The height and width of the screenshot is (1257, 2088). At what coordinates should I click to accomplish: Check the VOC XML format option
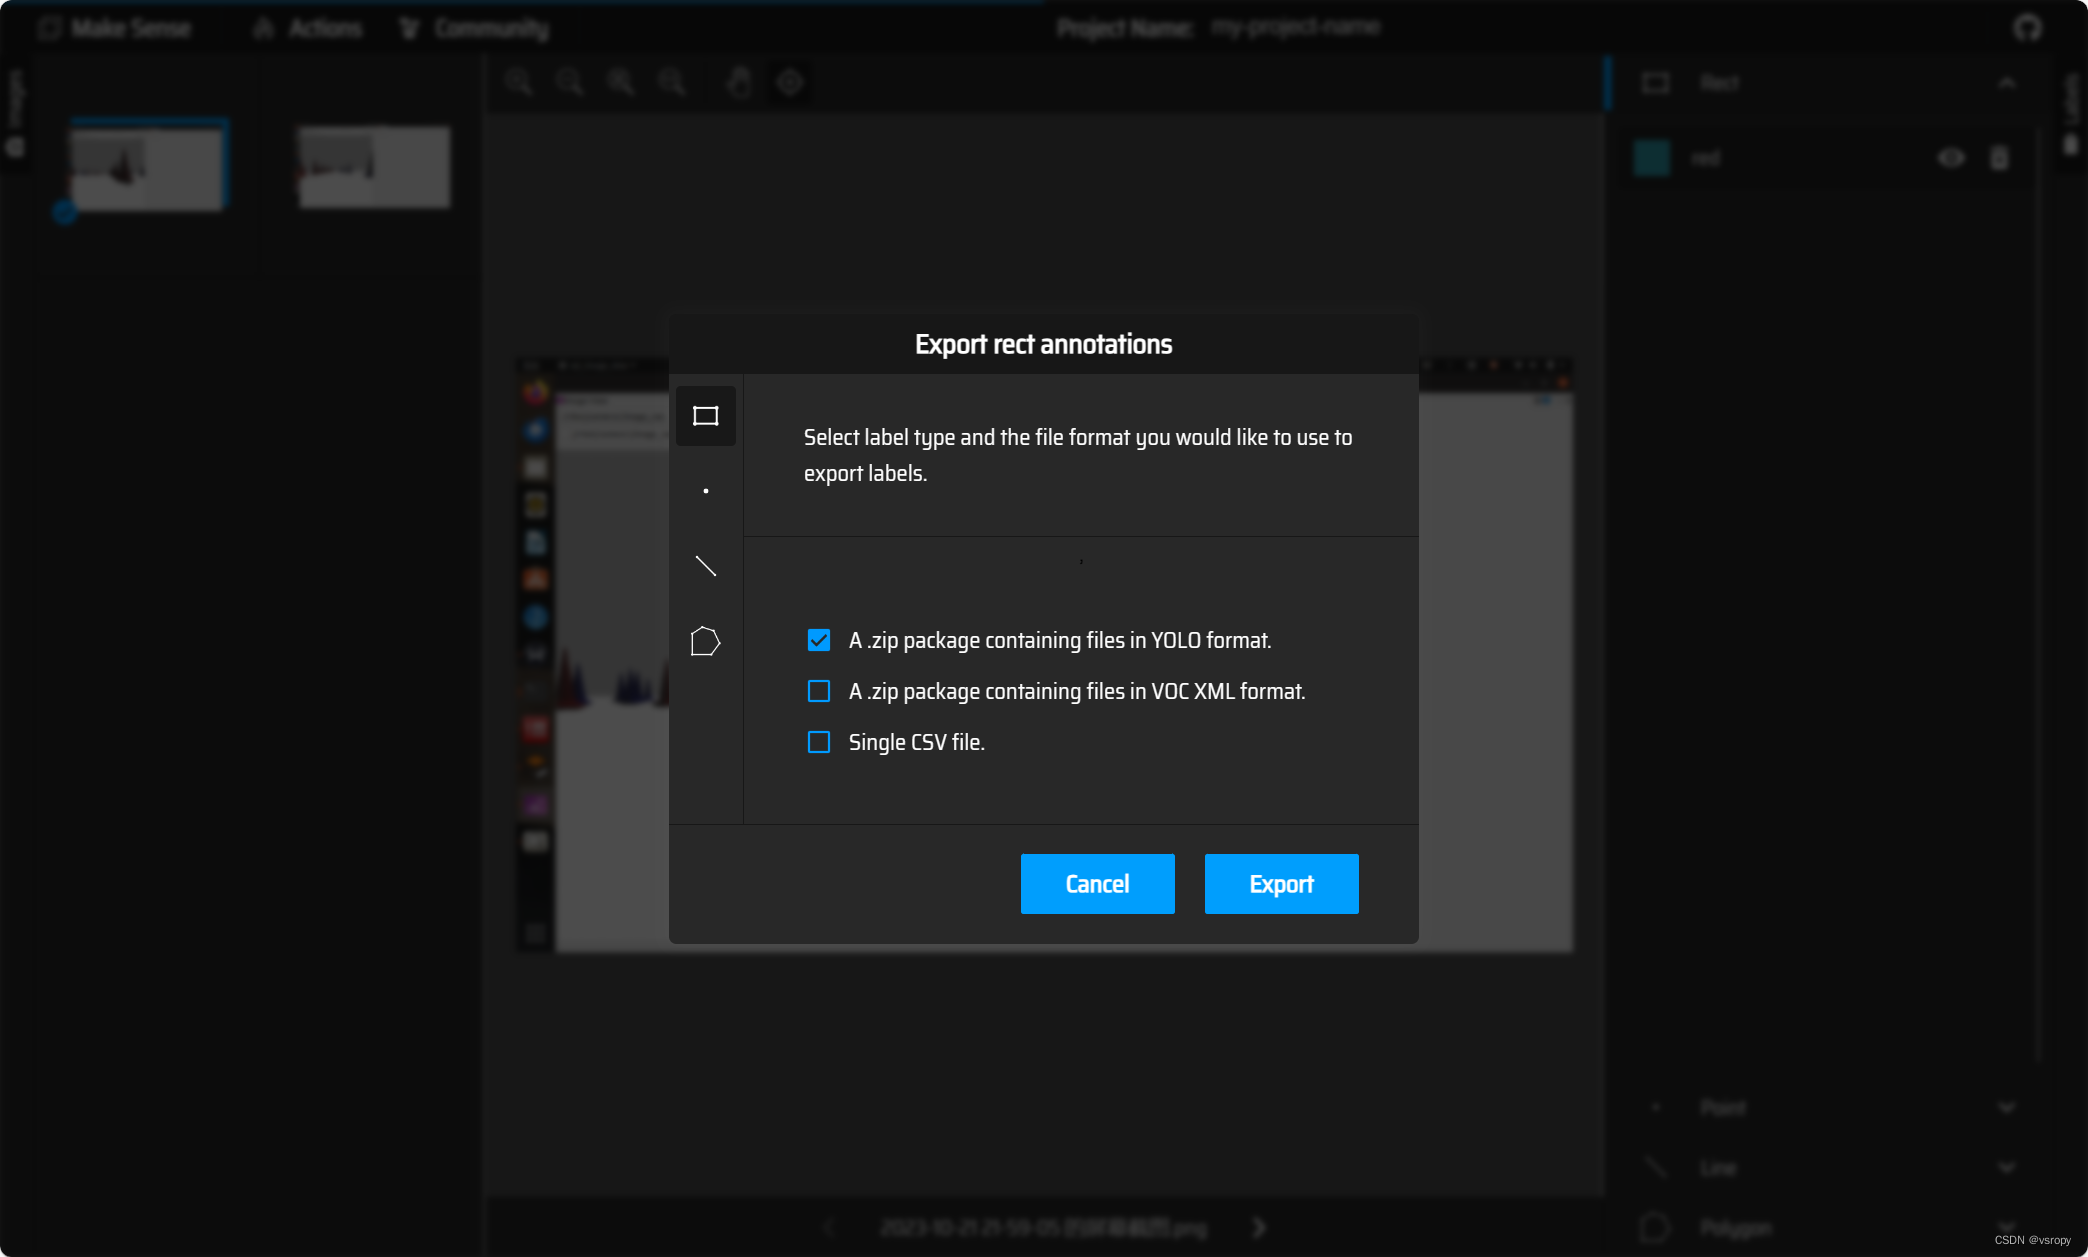click(x=818, y=691)
